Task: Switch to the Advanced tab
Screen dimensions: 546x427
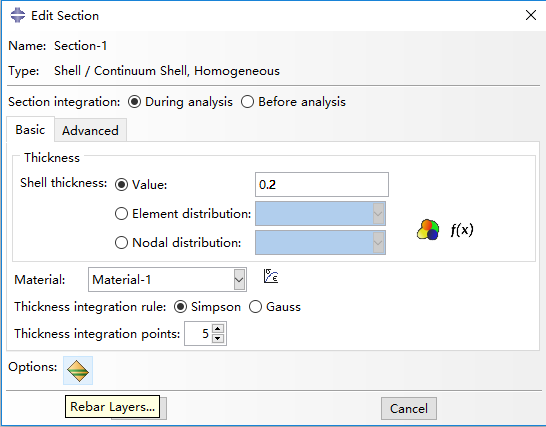Action: pos(90,130)
